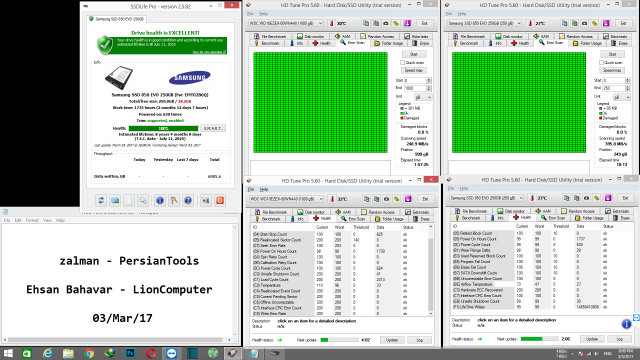Click the camera screenshot icon in the Samsung Health window
Image resolution: width=640 pixels, height=360 pixels.
[587, 198]
